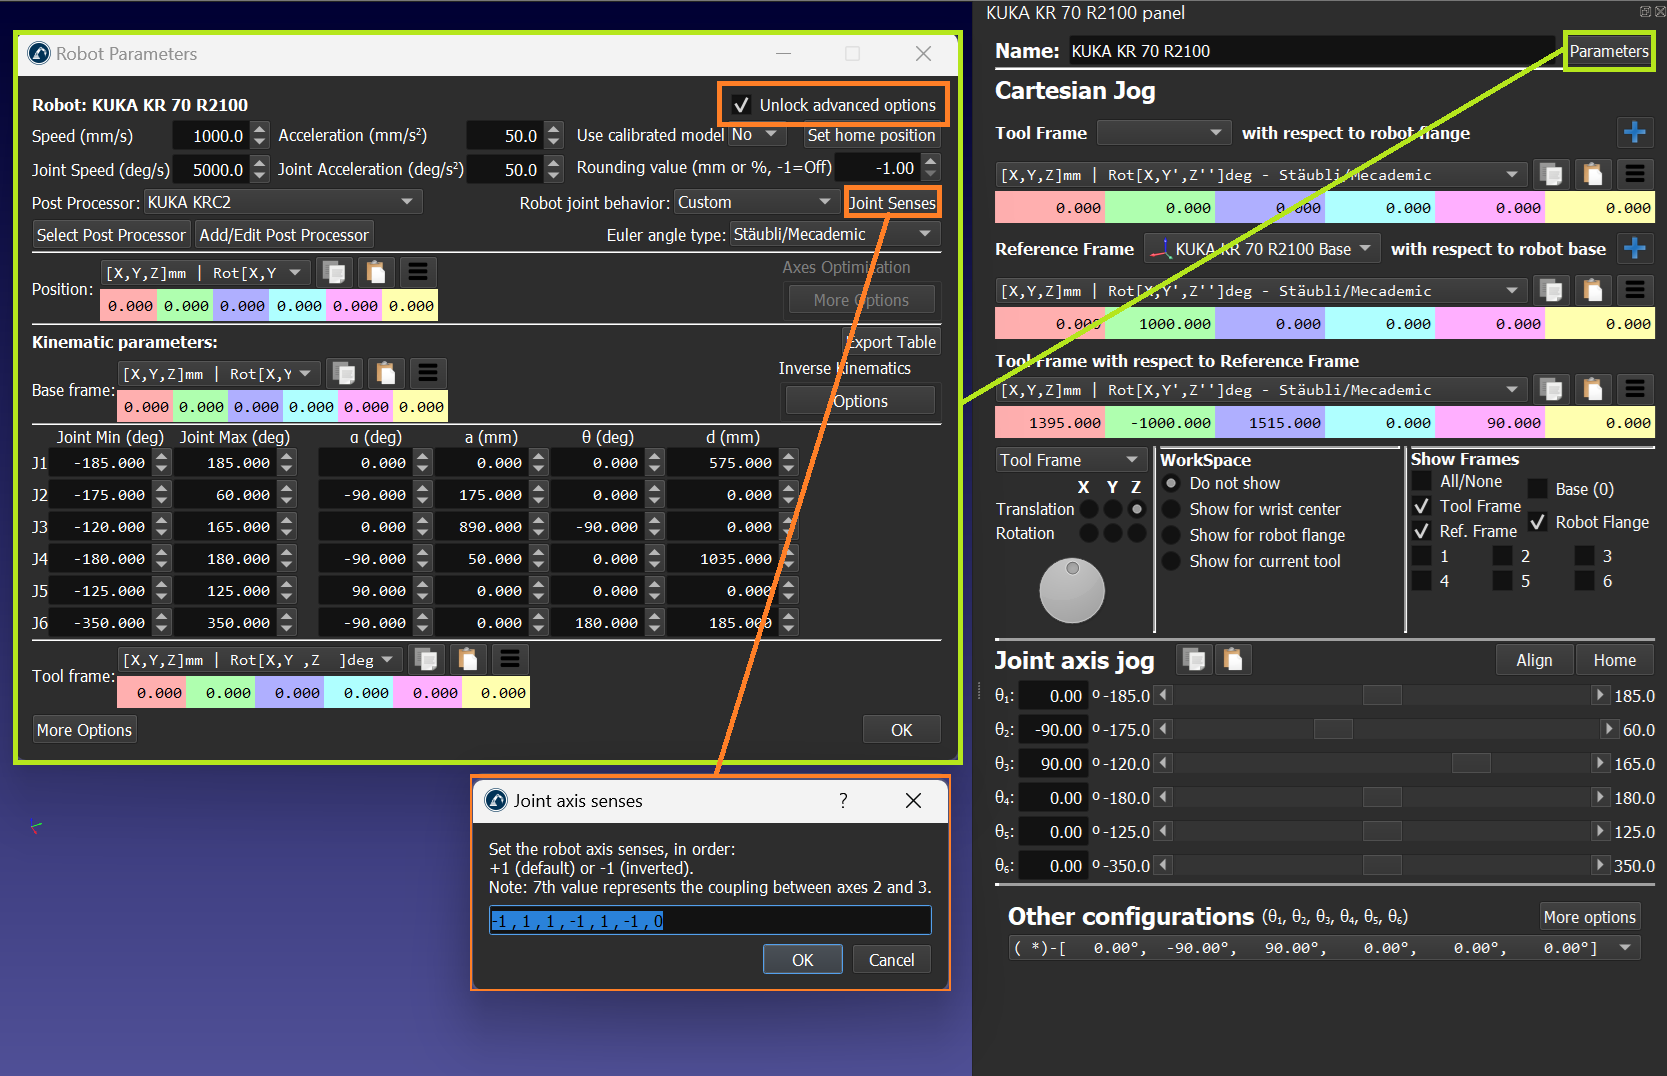1667x1076 pixels.
Task: Click the blue plus icon beside Tool Frame
Action: pos(1634,132)
